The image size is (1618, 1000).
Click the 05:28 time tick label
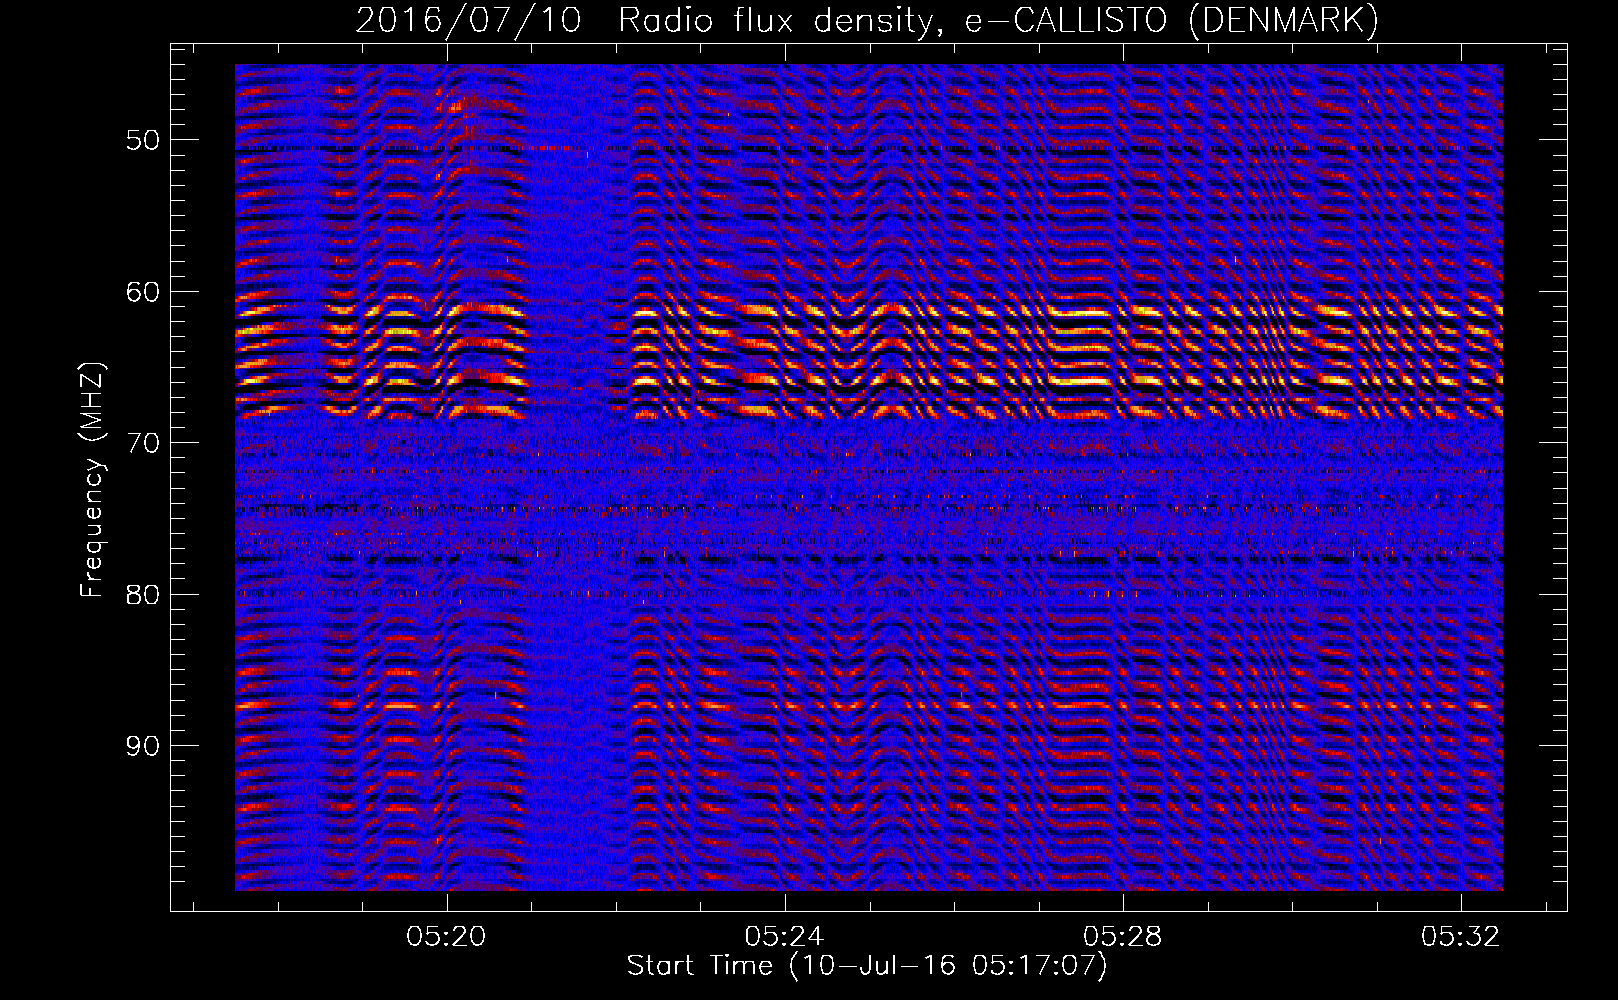click(x=1123, y=936)
